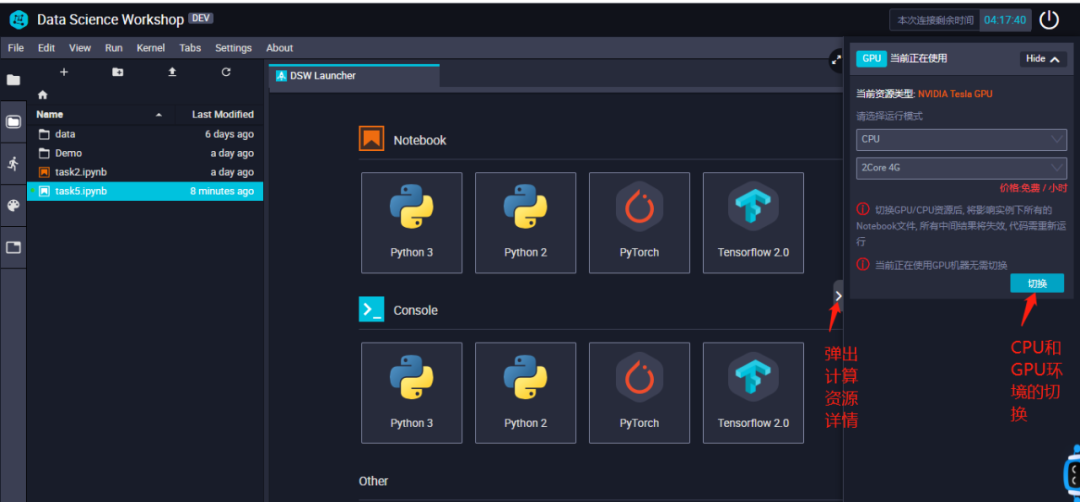Open a PyTorch console
Viewport: 1080px width, 502px height.
click(639, 393)
